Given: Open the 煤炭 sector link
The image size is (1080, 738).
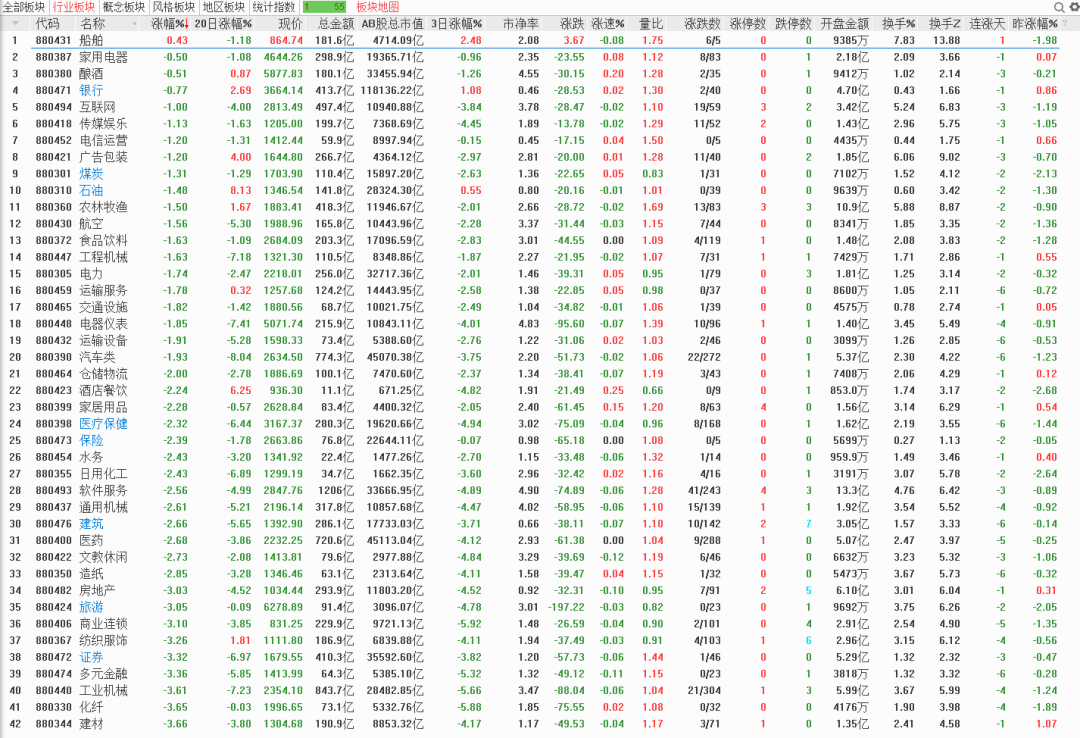Looking at the screenshot, I should click(x=91, y=174).
